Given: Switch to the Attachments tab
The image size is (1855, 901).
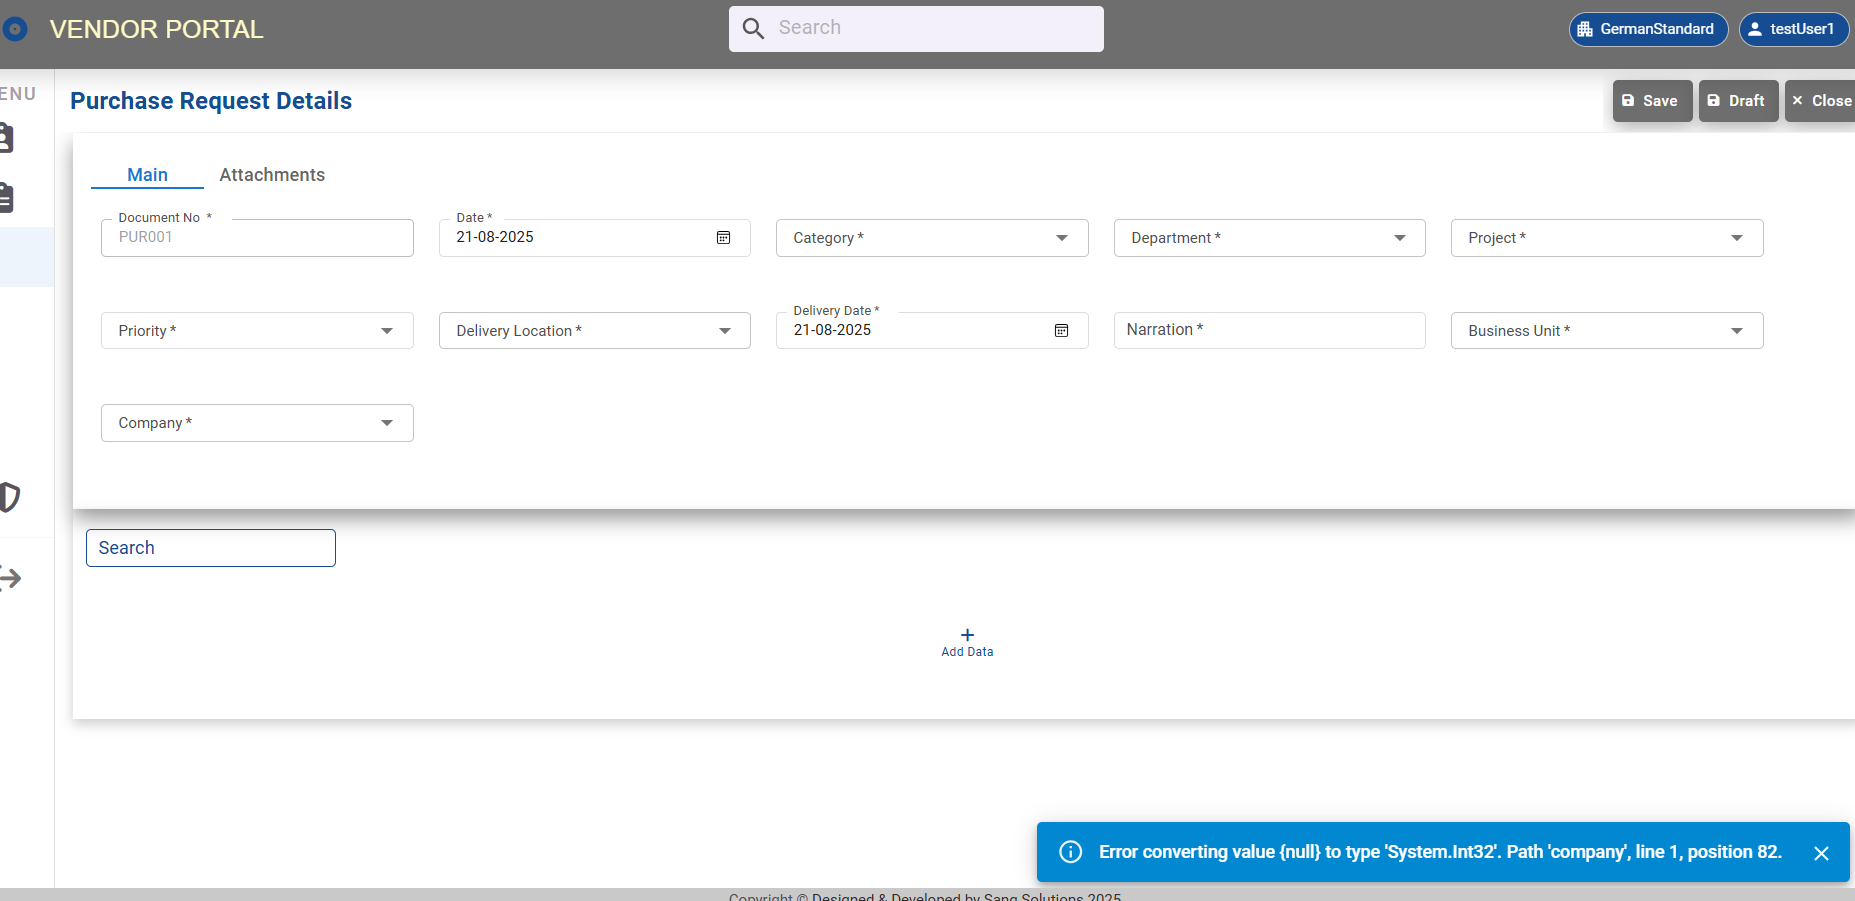Looking at the screenshot, I should 272,175.
